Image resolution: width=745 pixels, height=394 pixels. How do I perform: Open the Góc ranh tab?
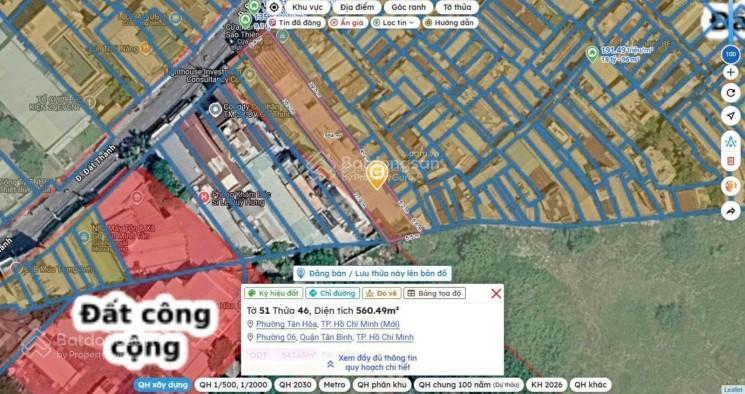pyautogui.click(x=408, y=7)
